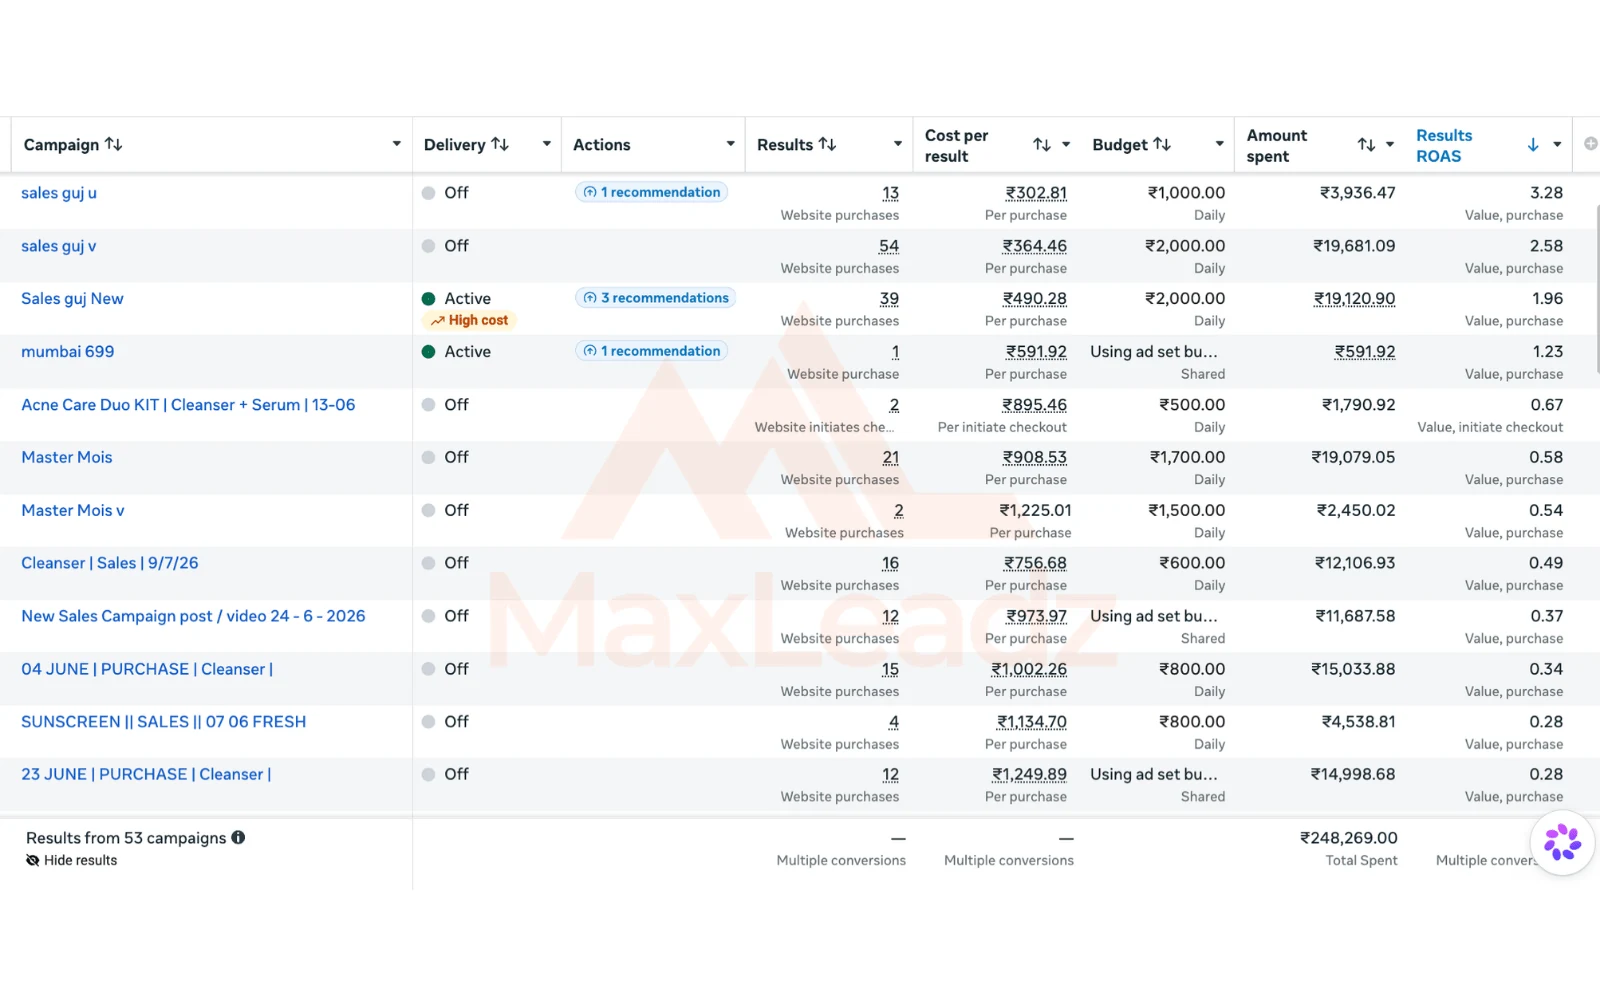Sort by Budget arrows icon

click(1162, 145)
